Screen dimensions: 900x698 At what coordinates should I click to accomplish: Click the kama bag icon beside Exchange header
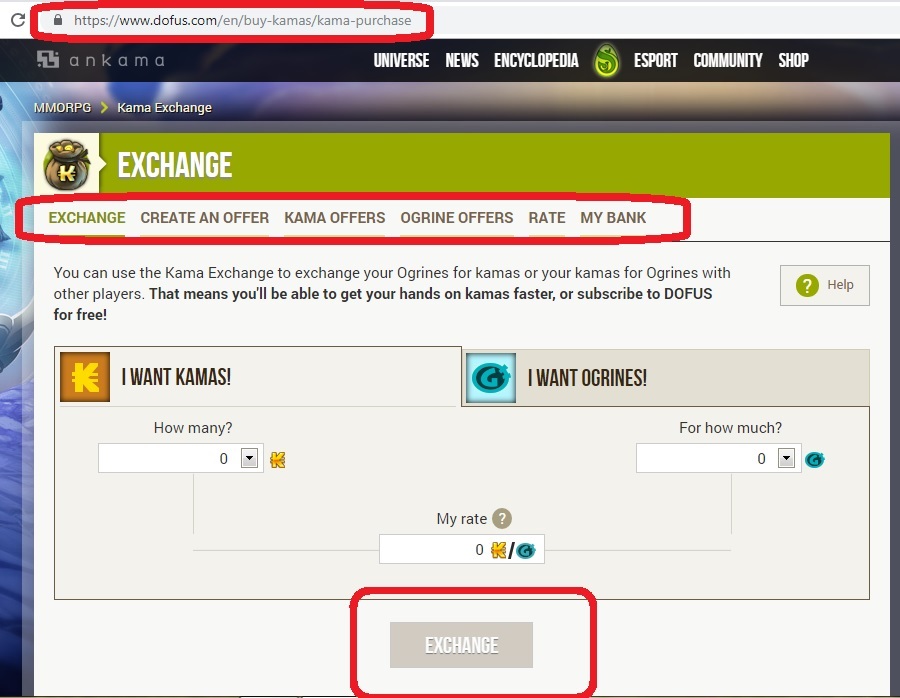coord(67,165)
